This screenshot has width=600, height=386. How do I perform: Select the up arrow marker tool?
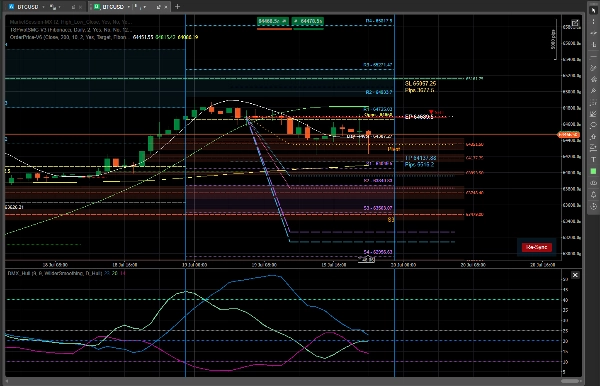(x=593, y=137)
